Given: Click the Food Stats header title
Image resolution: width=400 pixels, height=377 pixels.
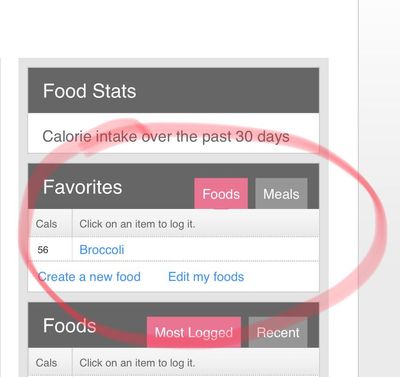Looking at the screenshot, I should [89, 91].
